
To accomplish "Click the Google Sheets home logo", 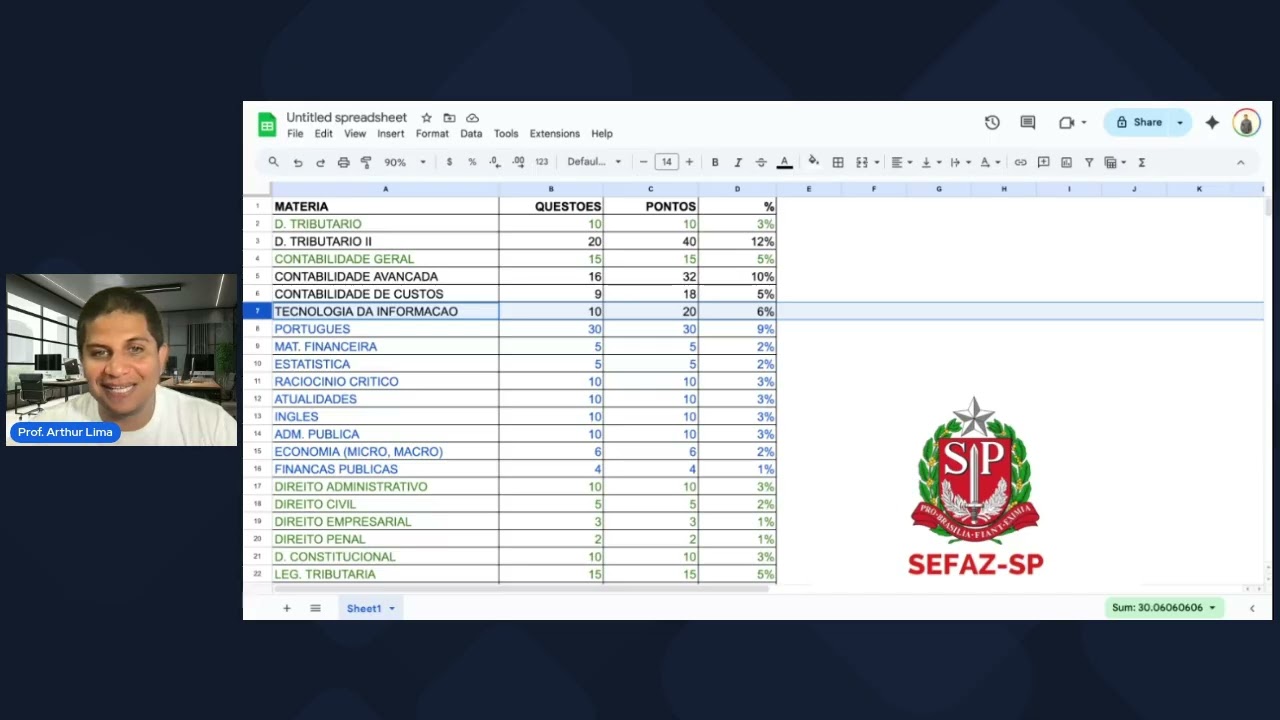I will [x=267, y=124].
